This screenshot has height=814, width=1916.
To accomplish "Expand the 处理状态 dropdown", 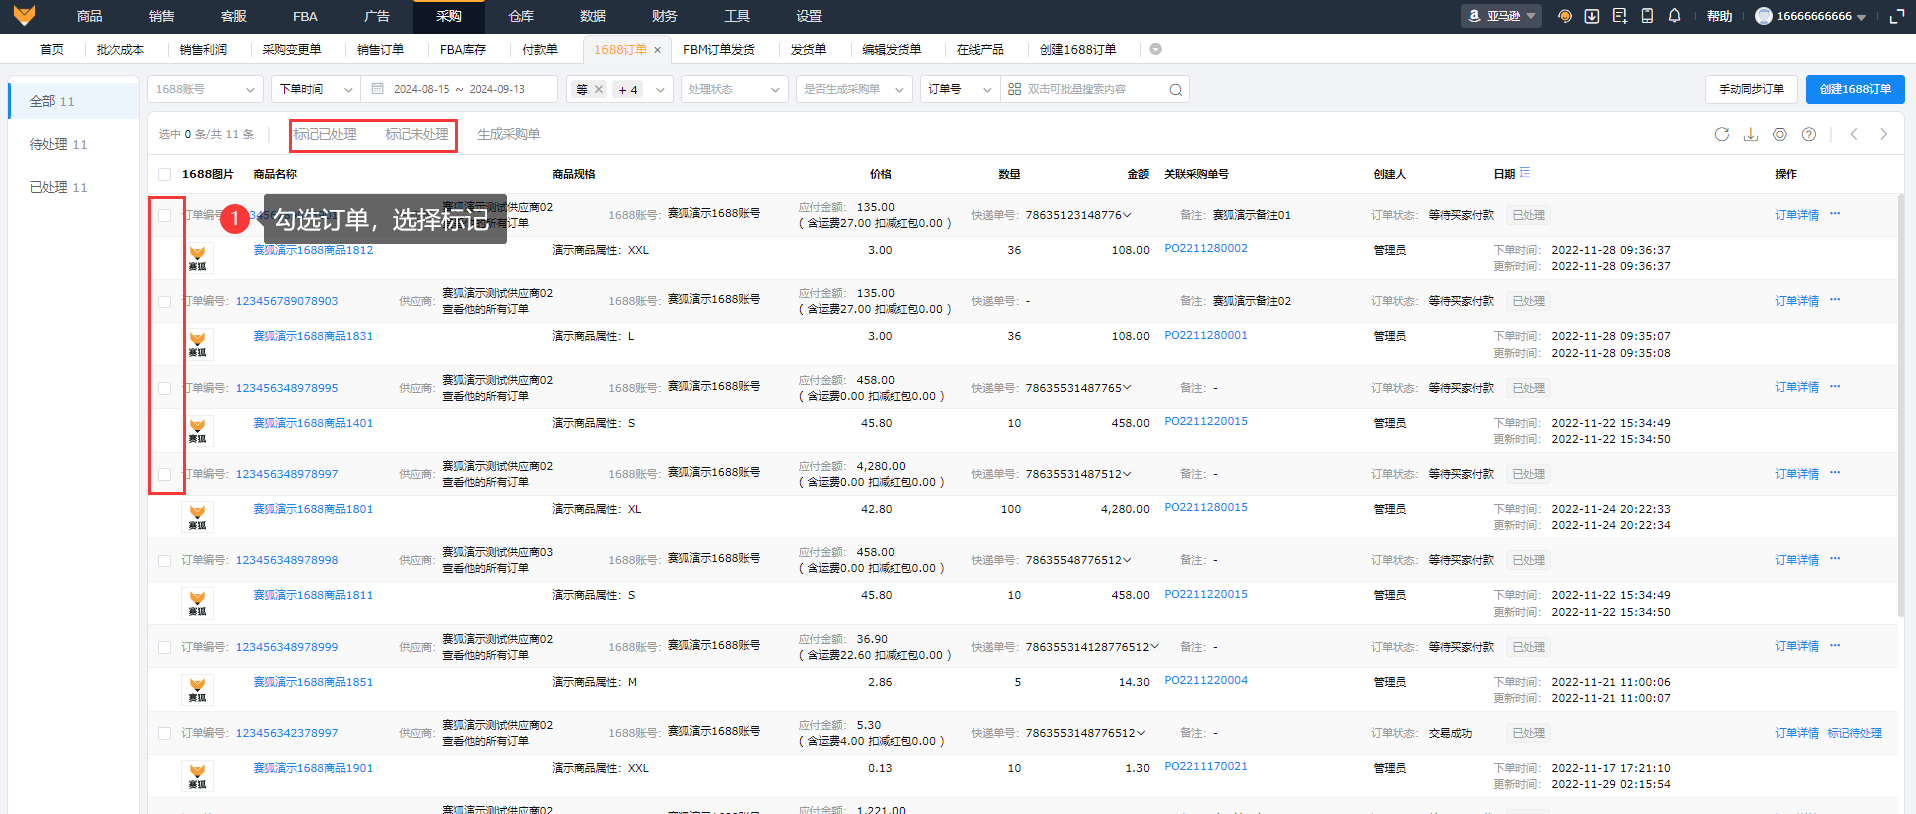I will pos(733,90).
